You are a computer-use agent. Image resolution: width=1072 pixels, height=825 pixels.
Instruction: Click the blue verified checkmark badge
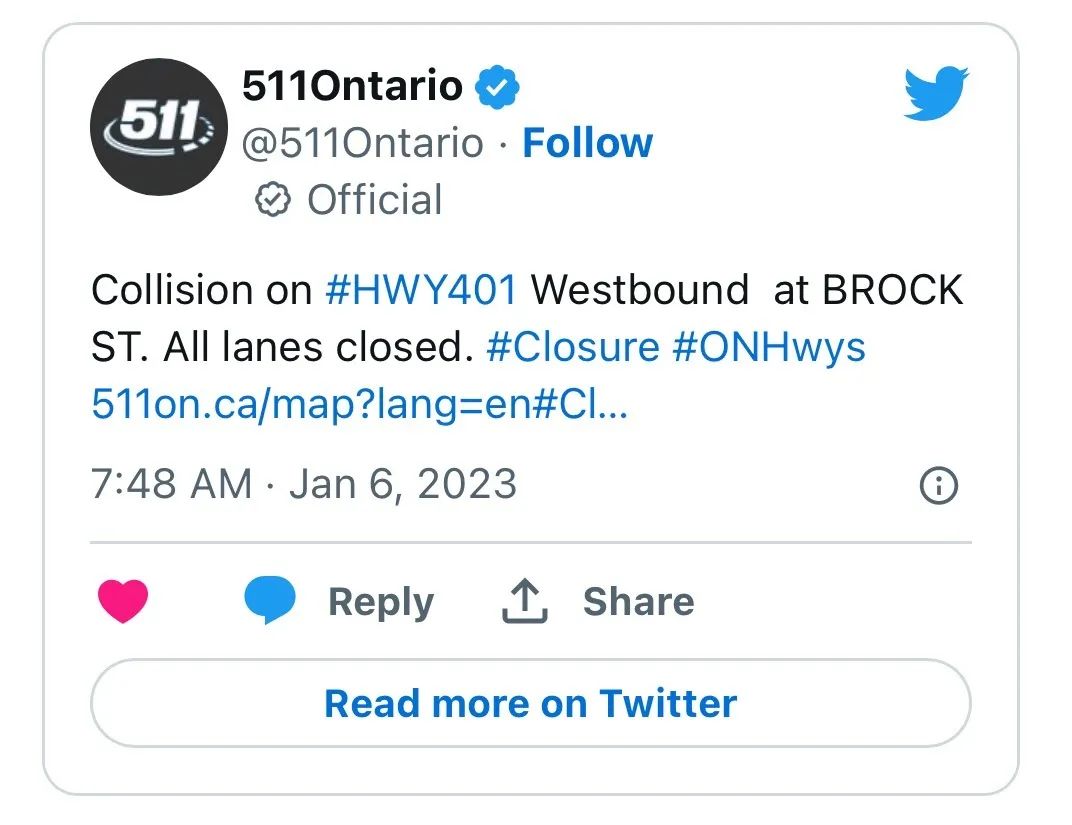click(497, 87)
